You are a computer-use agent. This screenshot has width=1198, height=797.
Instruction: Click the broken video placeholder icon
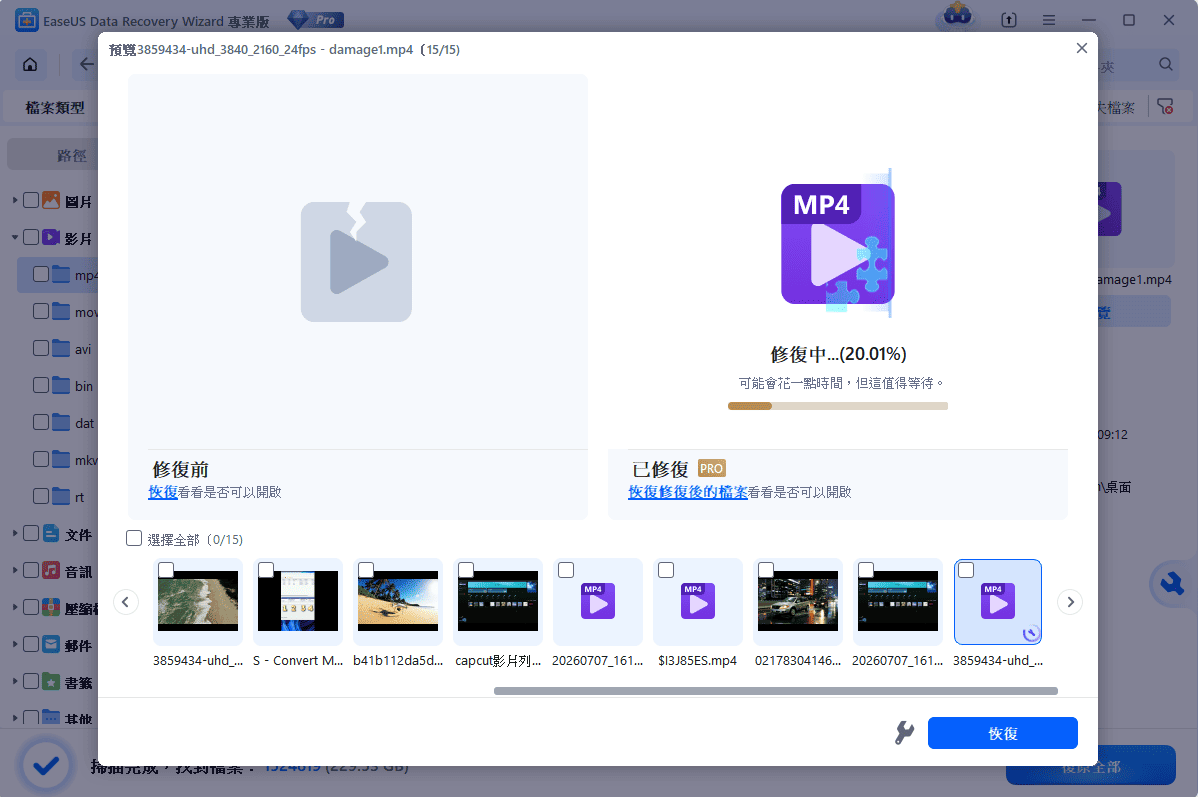[356, 261]
